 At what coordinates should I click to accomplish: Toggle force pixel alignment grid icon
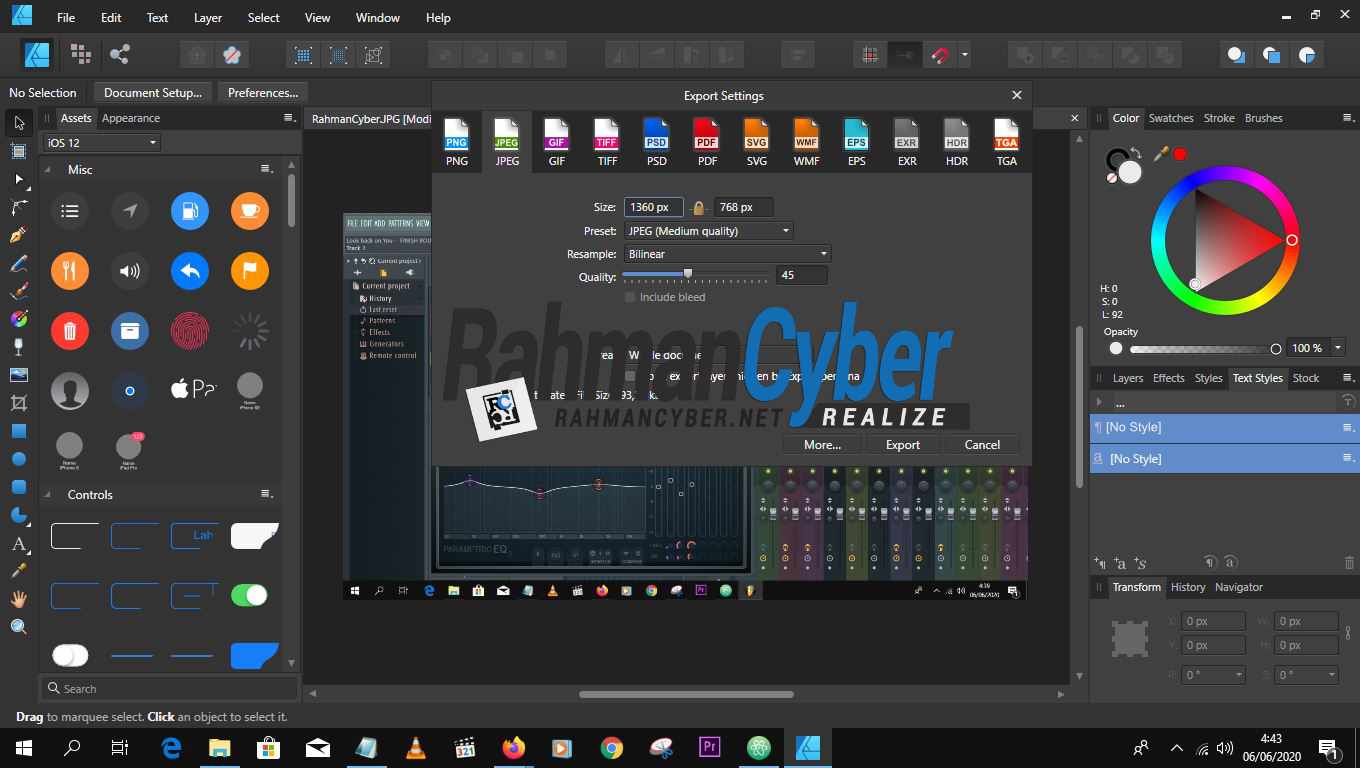[870, 55]
